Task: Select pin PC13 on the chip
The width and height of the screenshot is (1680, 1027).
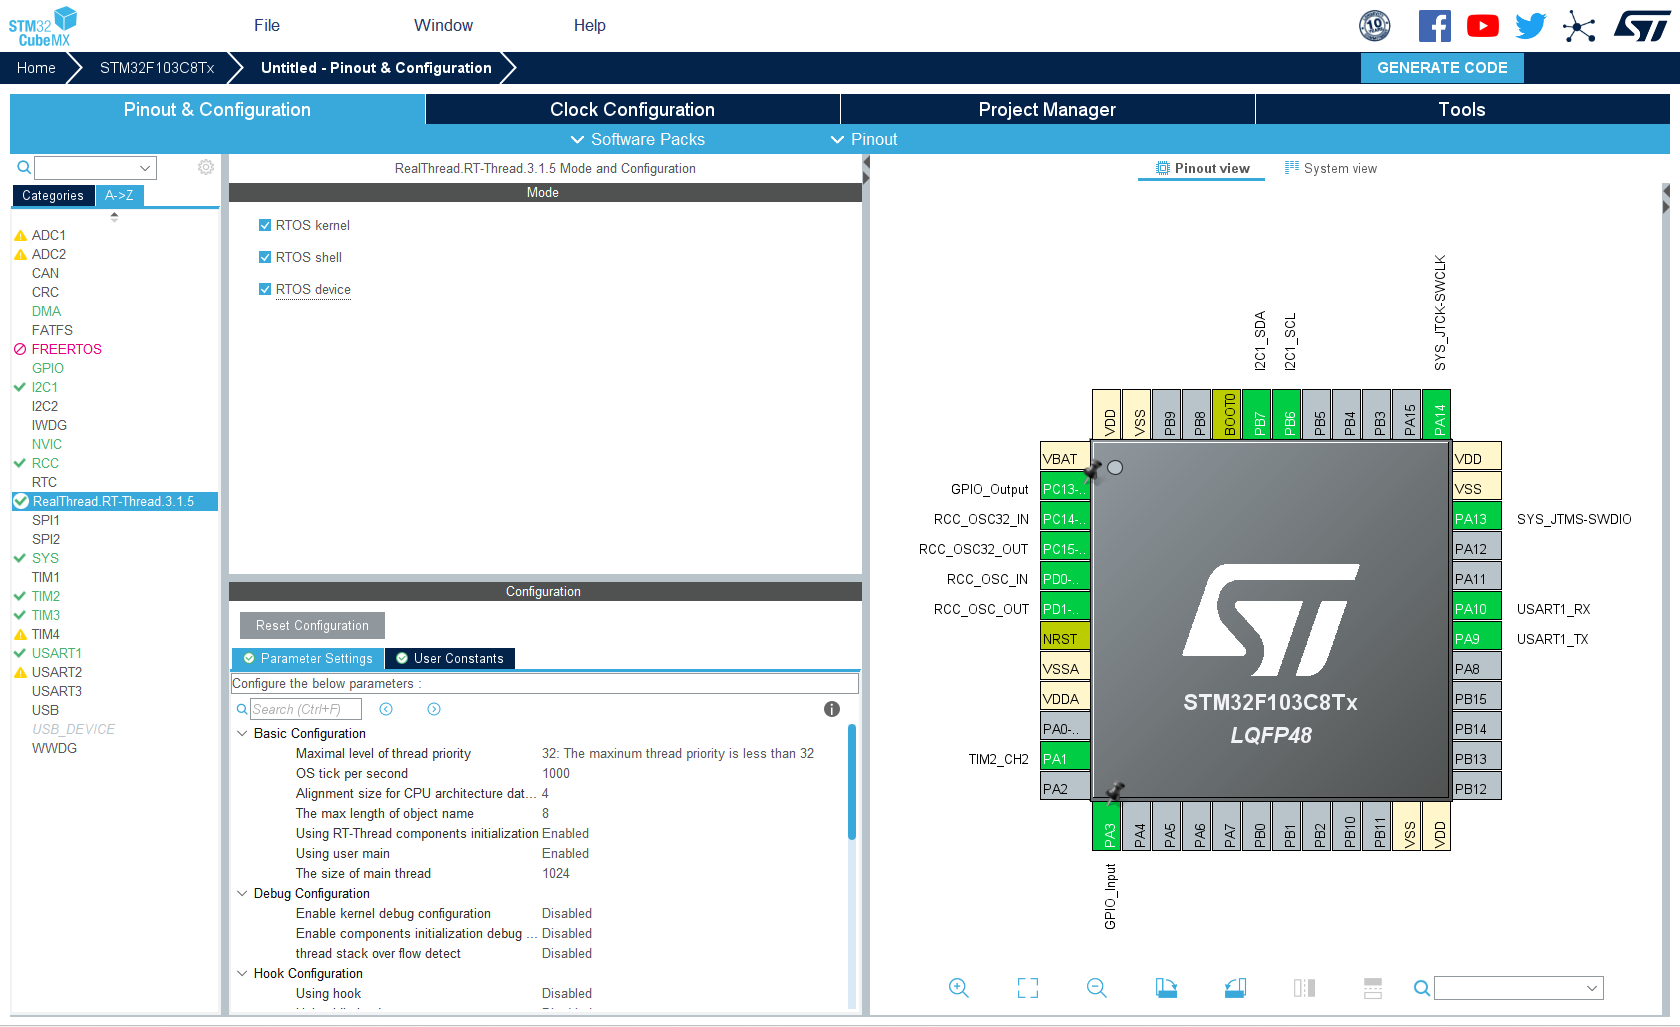Action: point(1065,488)
